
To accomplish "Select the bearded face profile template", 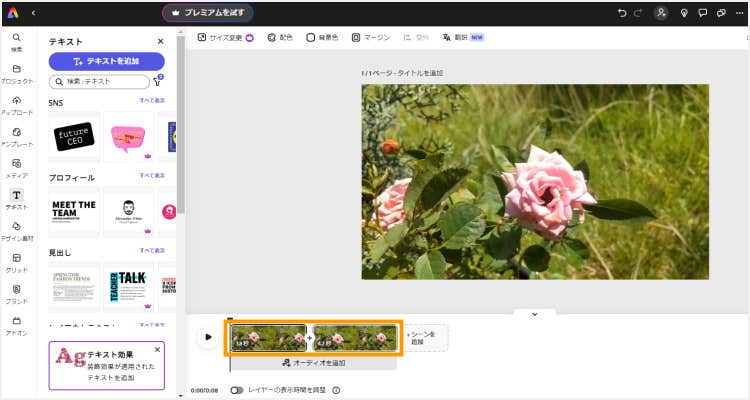I will 128,212.
